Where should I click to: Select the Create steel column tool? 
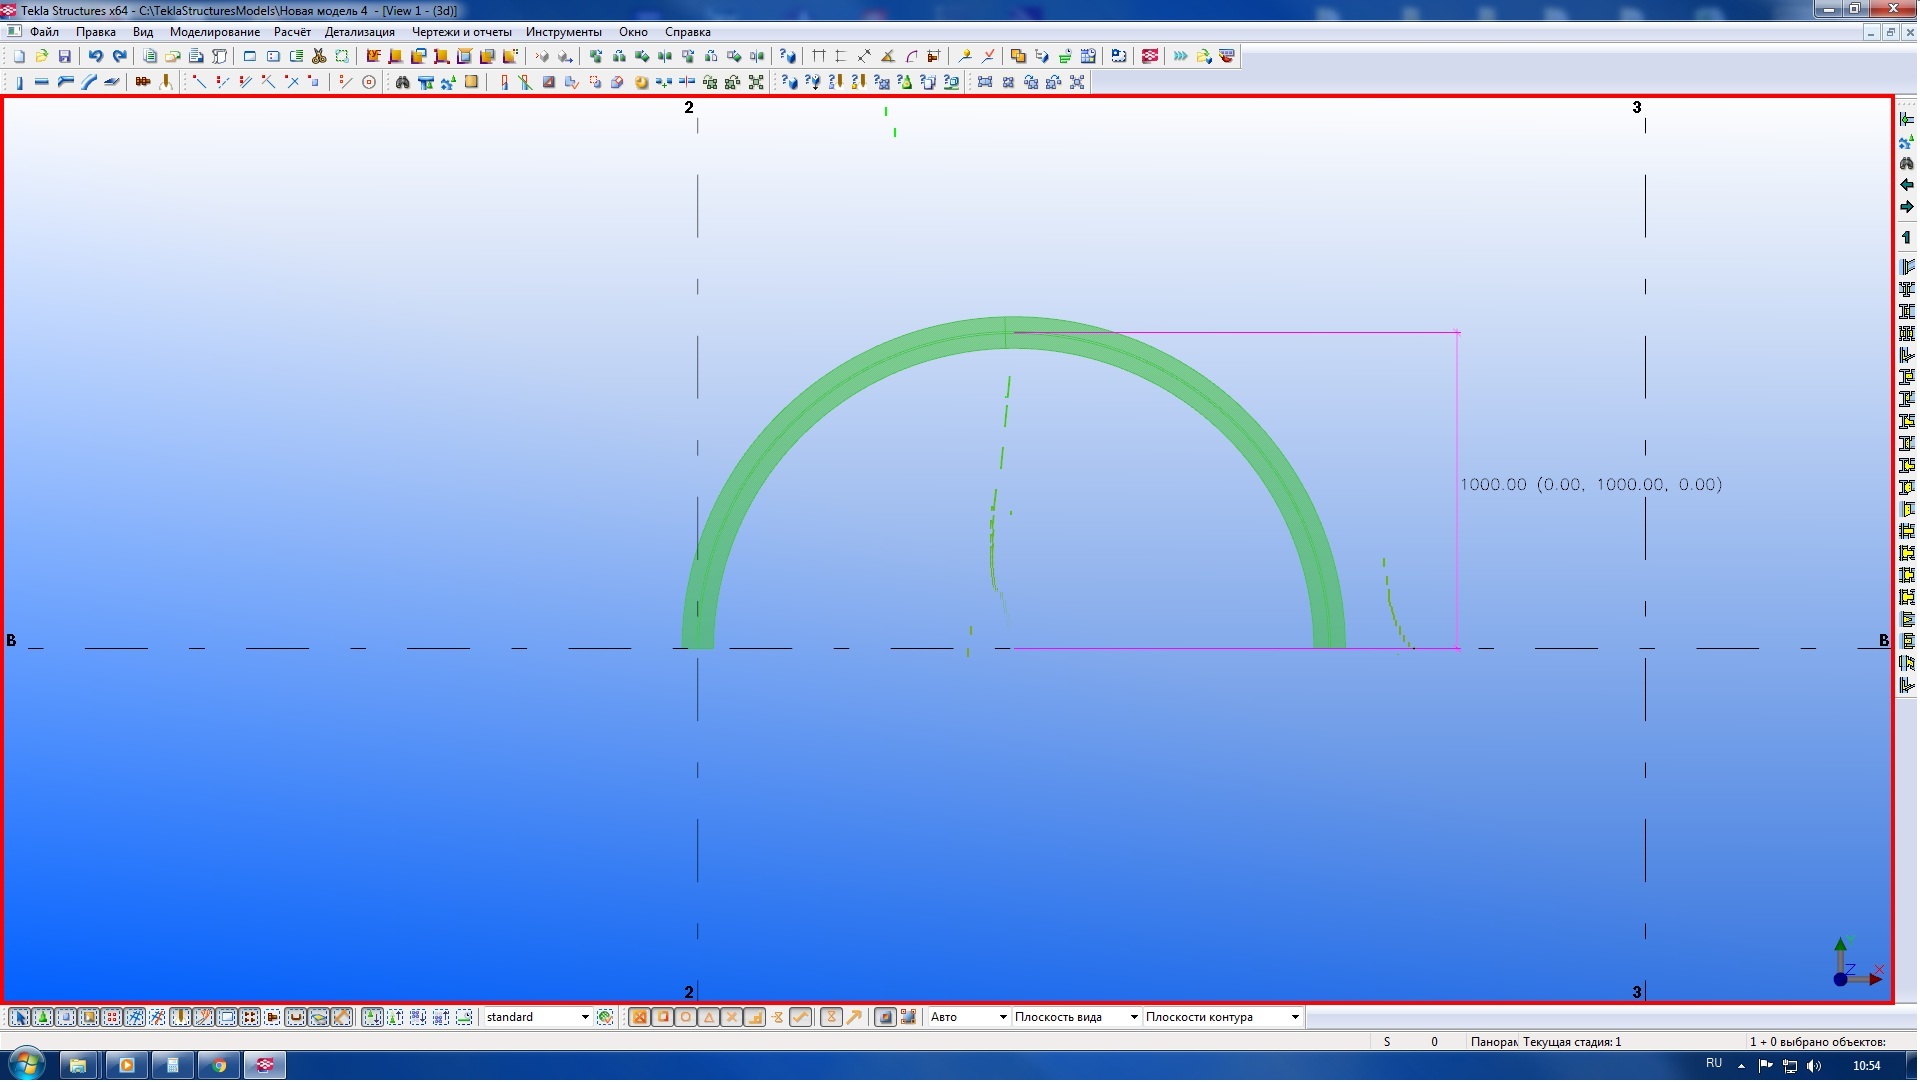18,83
